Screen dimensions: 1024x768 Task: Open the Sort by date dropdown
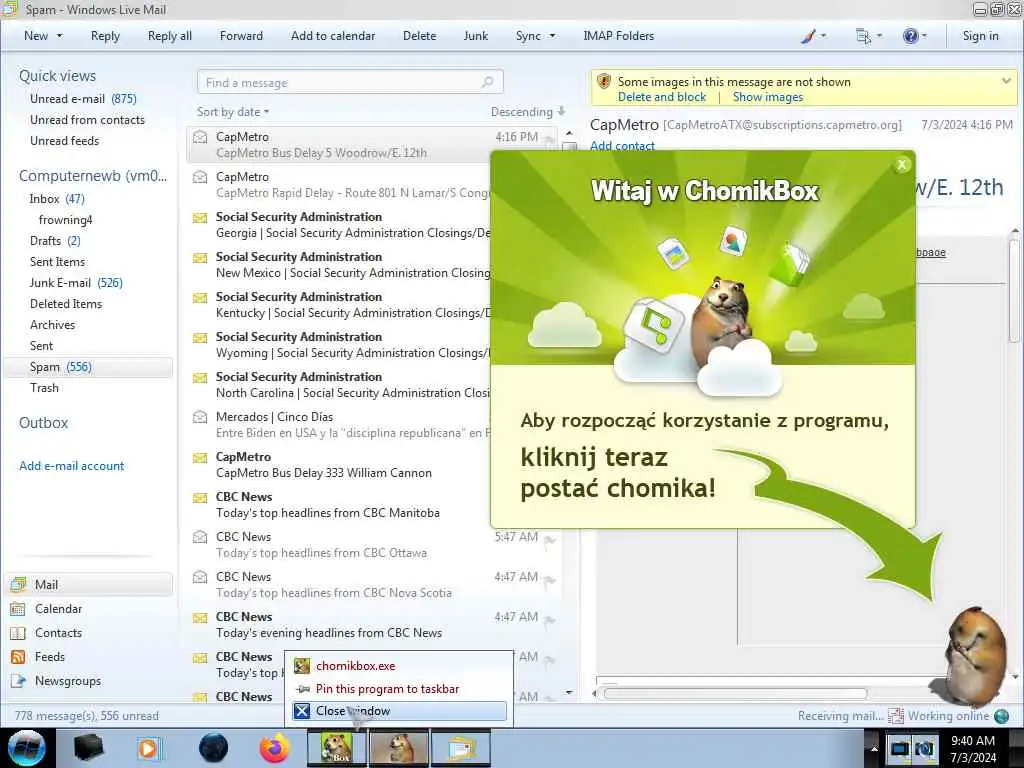(x=233, y=112)
